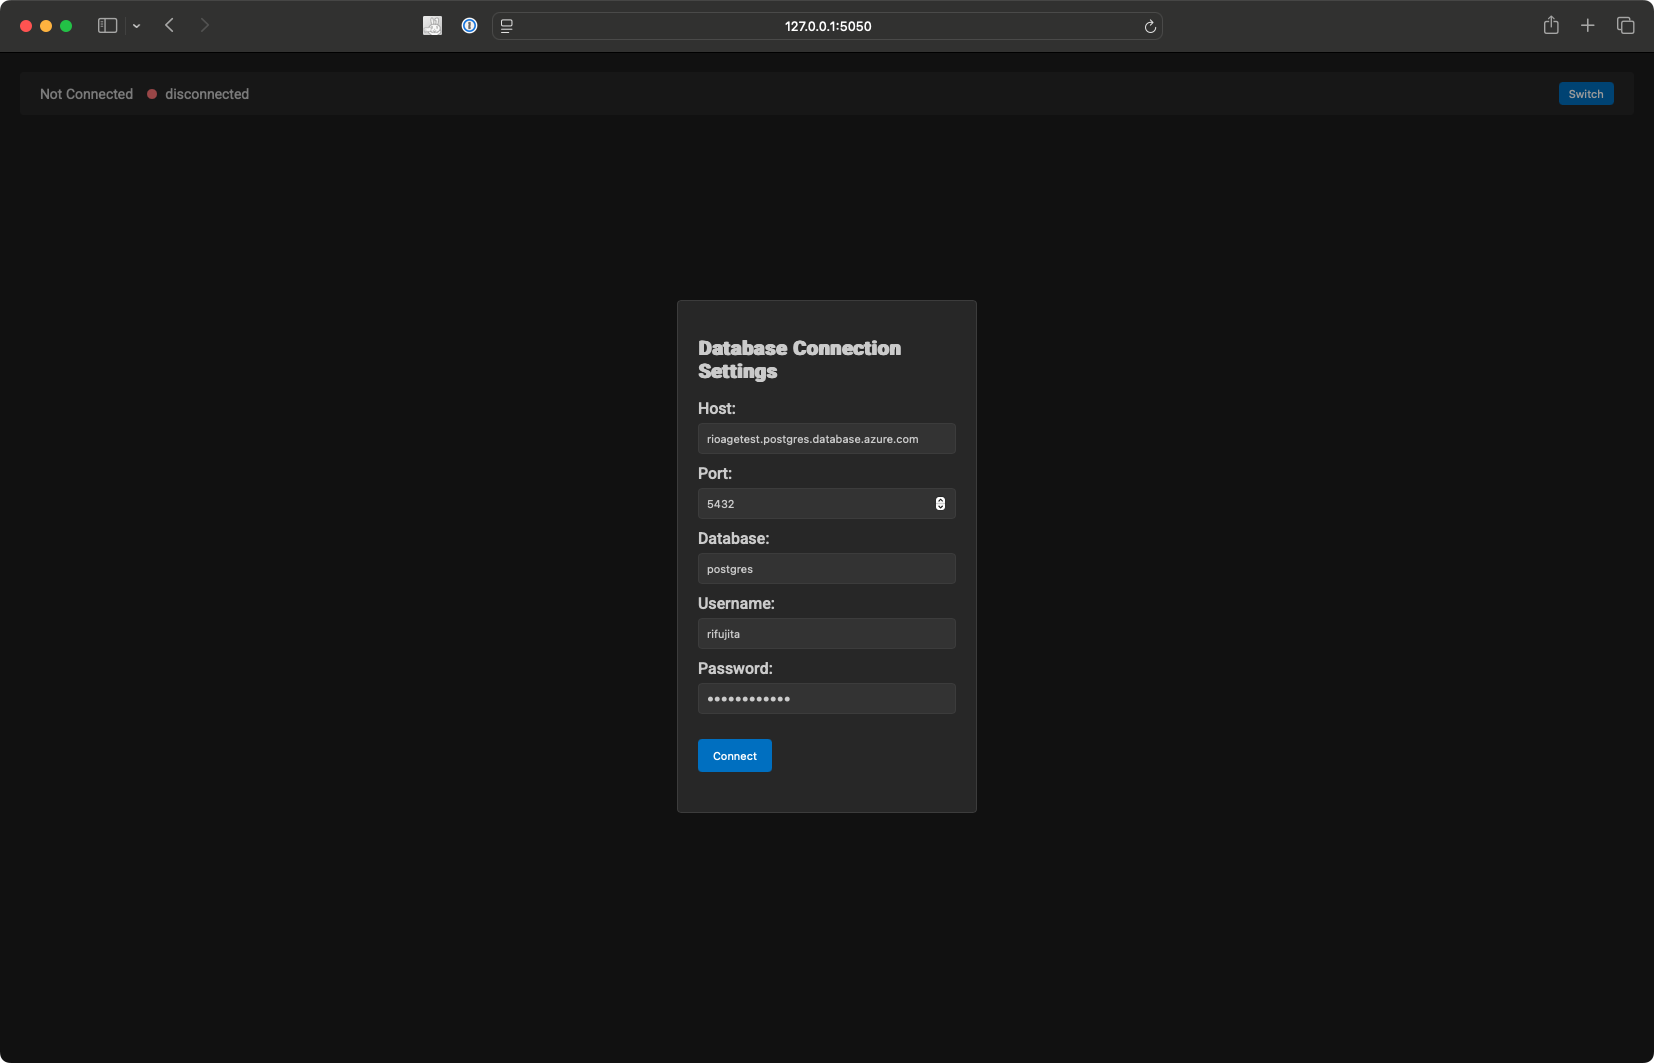Screen dimensions: 1654x1063
Task: Focus the address bar showing 127.0.0.1:5050
Action: 827,26
